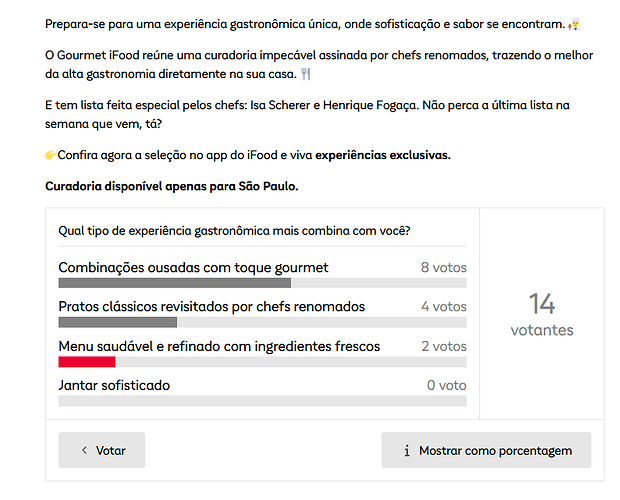Click the info icon beside Mostrar como porcentagem

[x=407, y=451]
